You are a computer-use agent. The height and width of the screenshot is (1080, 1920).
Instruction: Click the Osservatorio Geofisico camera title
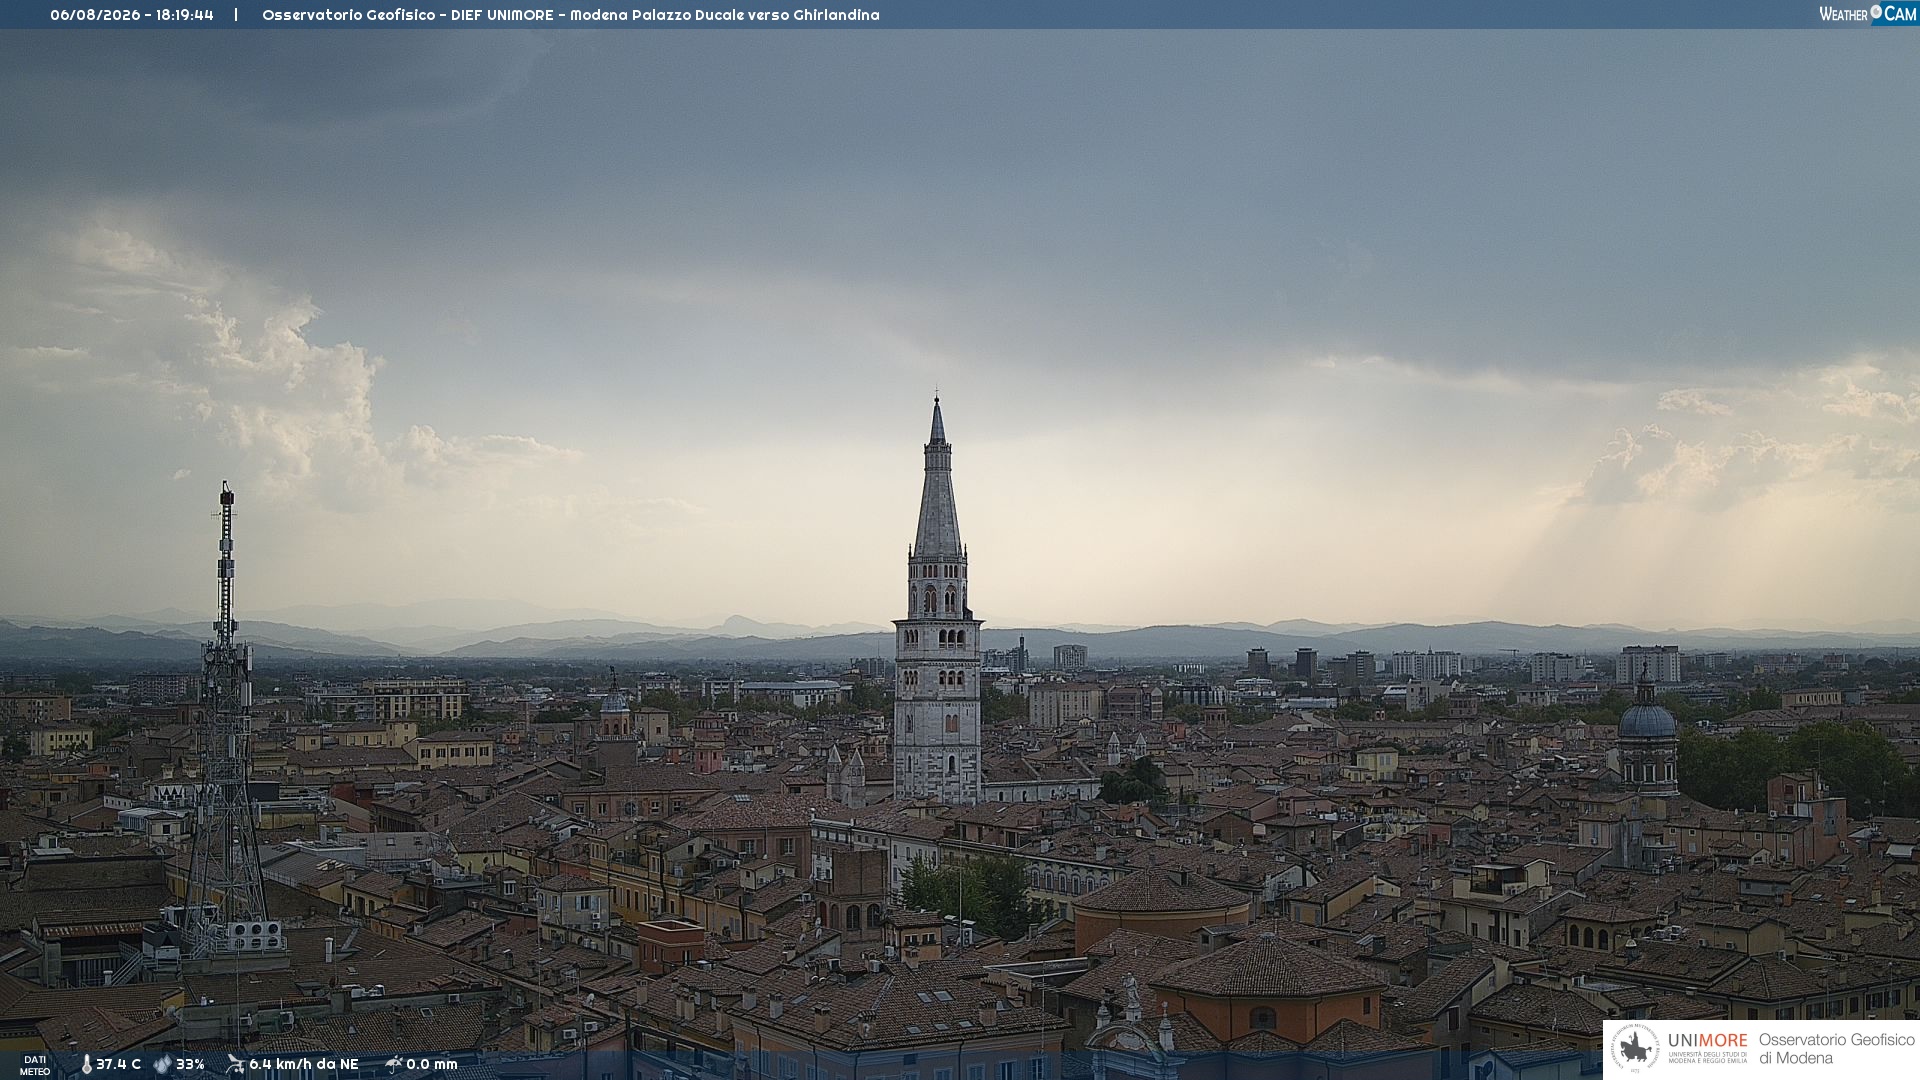(x=571, y=15)
